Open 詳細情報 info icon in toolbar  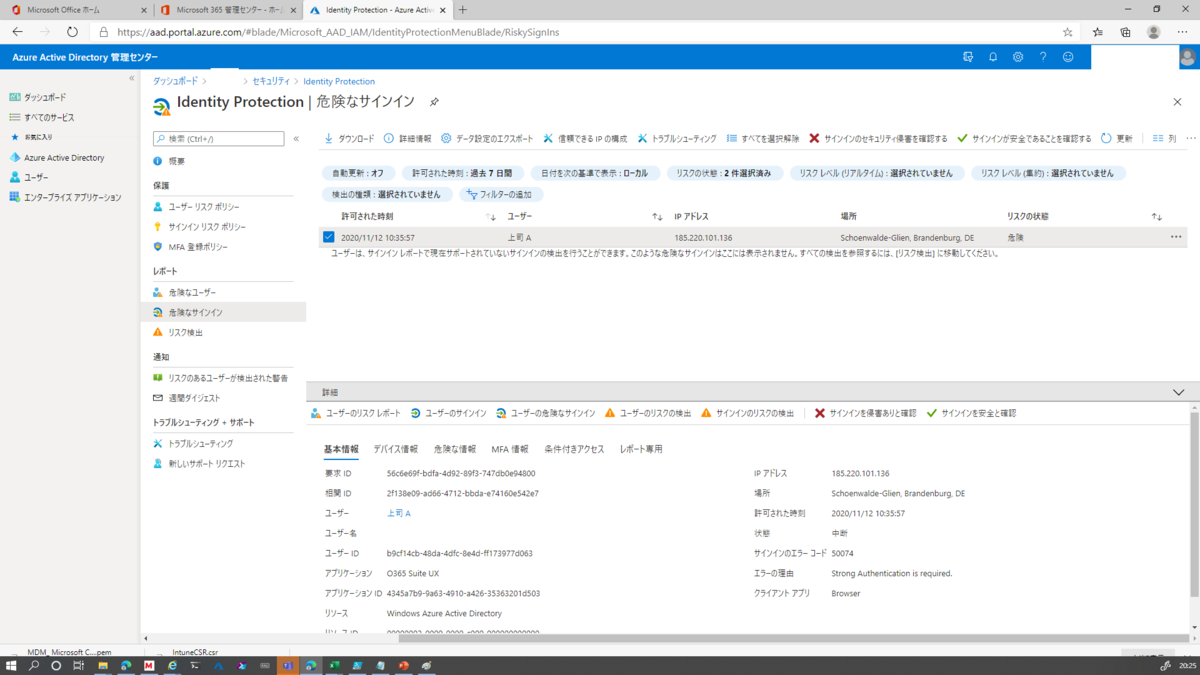pyautogui.click(x=389, y=139)
